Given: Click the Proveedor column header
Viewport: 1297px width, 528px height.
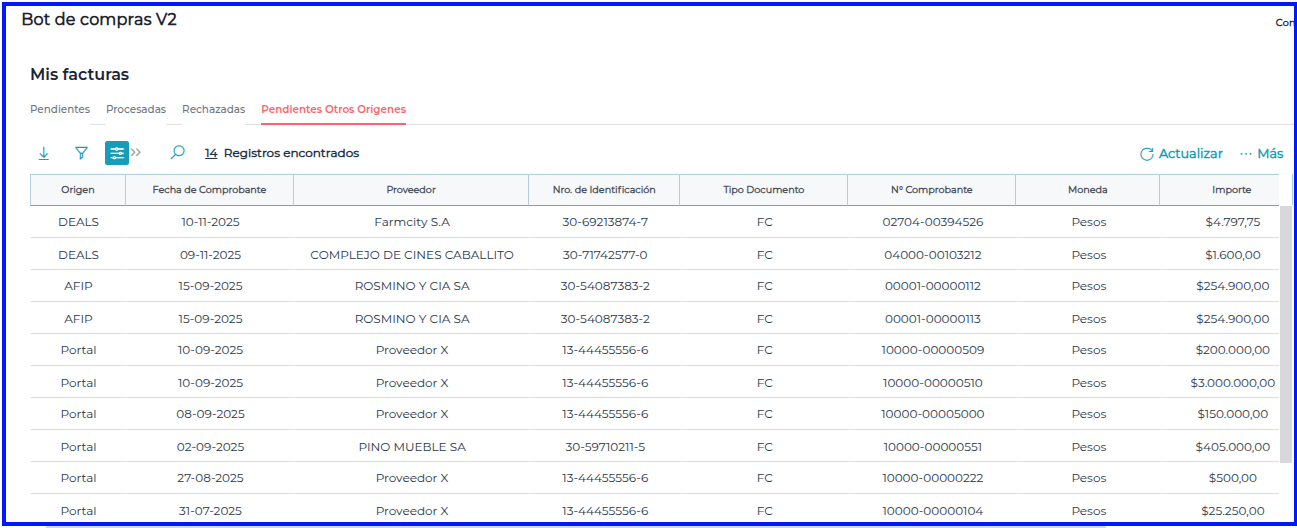Looking at the screenshot, I should tap(411, 190).
